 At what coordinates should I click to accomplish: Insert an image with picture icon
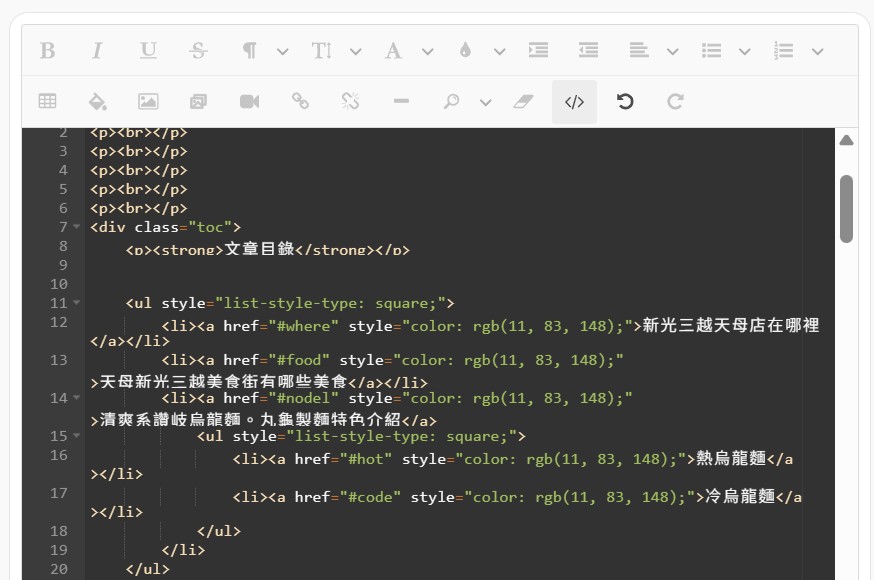[148, 101]
